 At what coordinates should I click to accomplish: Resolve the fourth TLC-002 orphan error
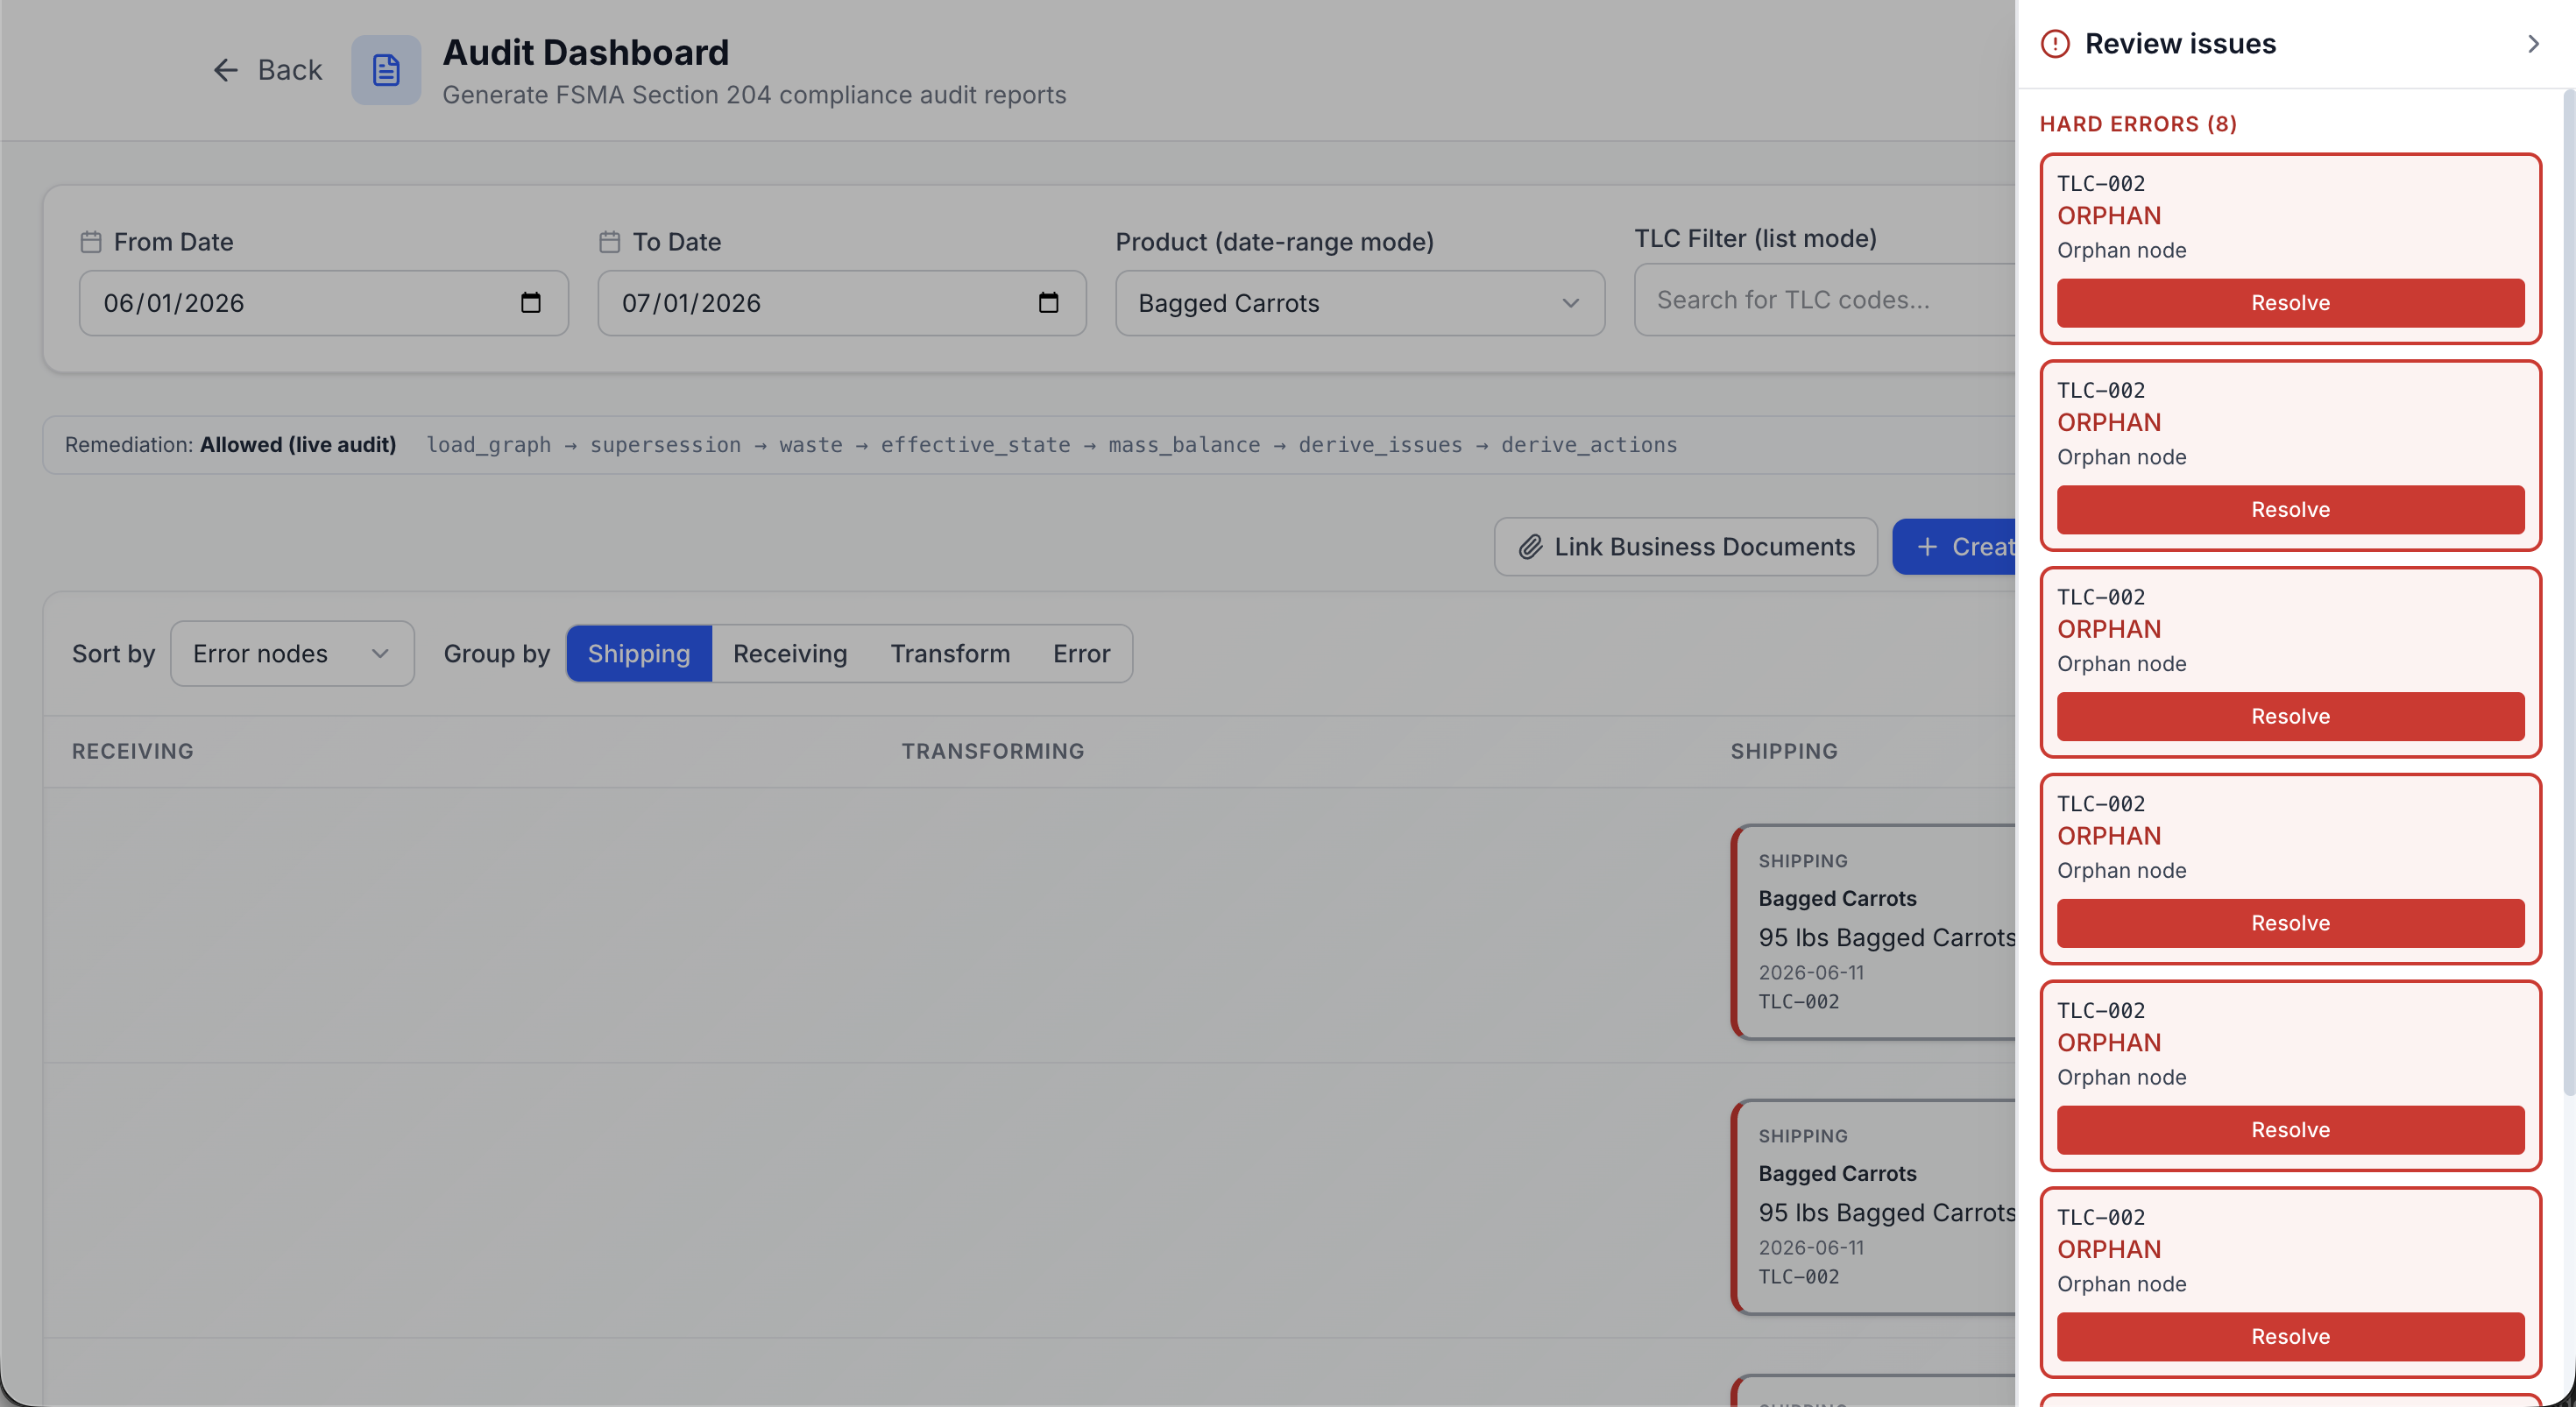click(x=2290, y=924)
